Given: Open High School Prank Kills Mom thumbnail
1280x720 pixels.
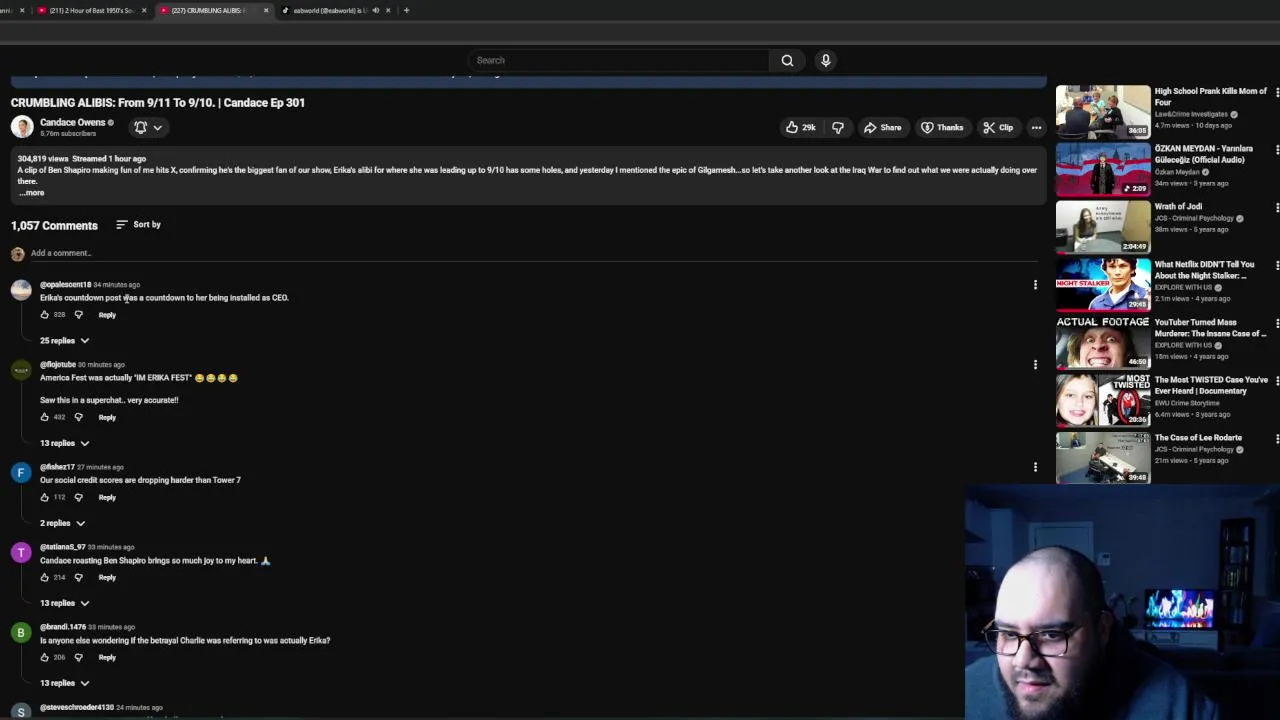Looking at the screenshot, I should tap(1103, 111).
